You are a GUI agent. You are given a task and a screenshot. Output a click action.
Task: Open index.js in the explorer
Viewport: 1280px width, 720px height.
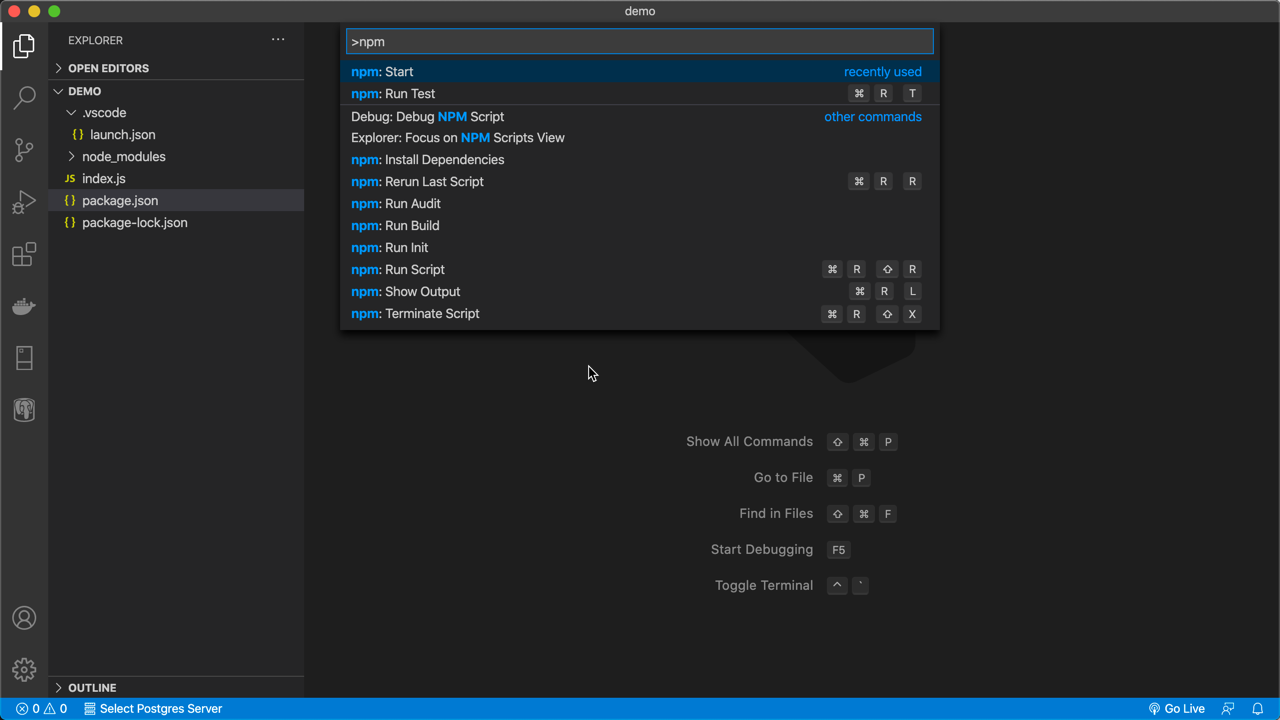176,179
